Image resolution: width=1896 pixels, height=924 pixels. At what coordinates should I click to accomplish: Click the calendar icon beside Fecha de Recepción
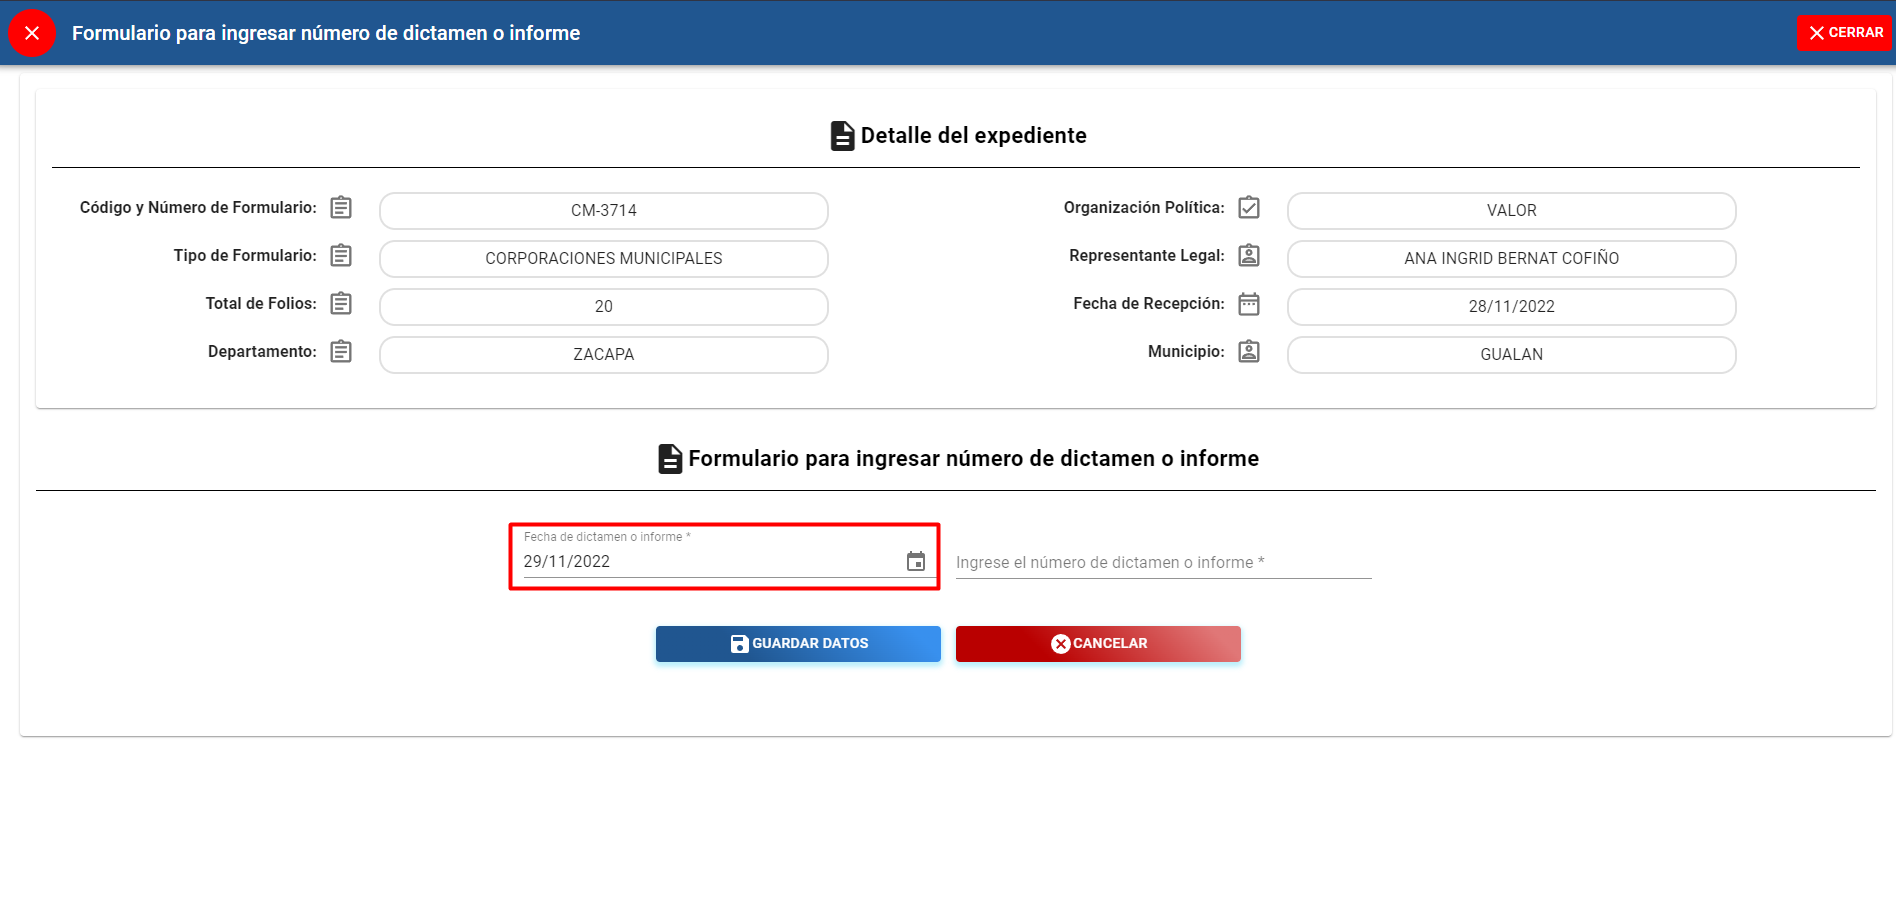point(1249,303)
